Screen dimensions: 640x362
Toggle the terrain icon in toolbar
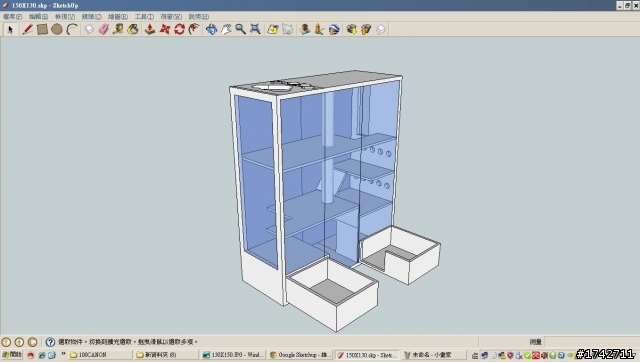click(287, 29)
